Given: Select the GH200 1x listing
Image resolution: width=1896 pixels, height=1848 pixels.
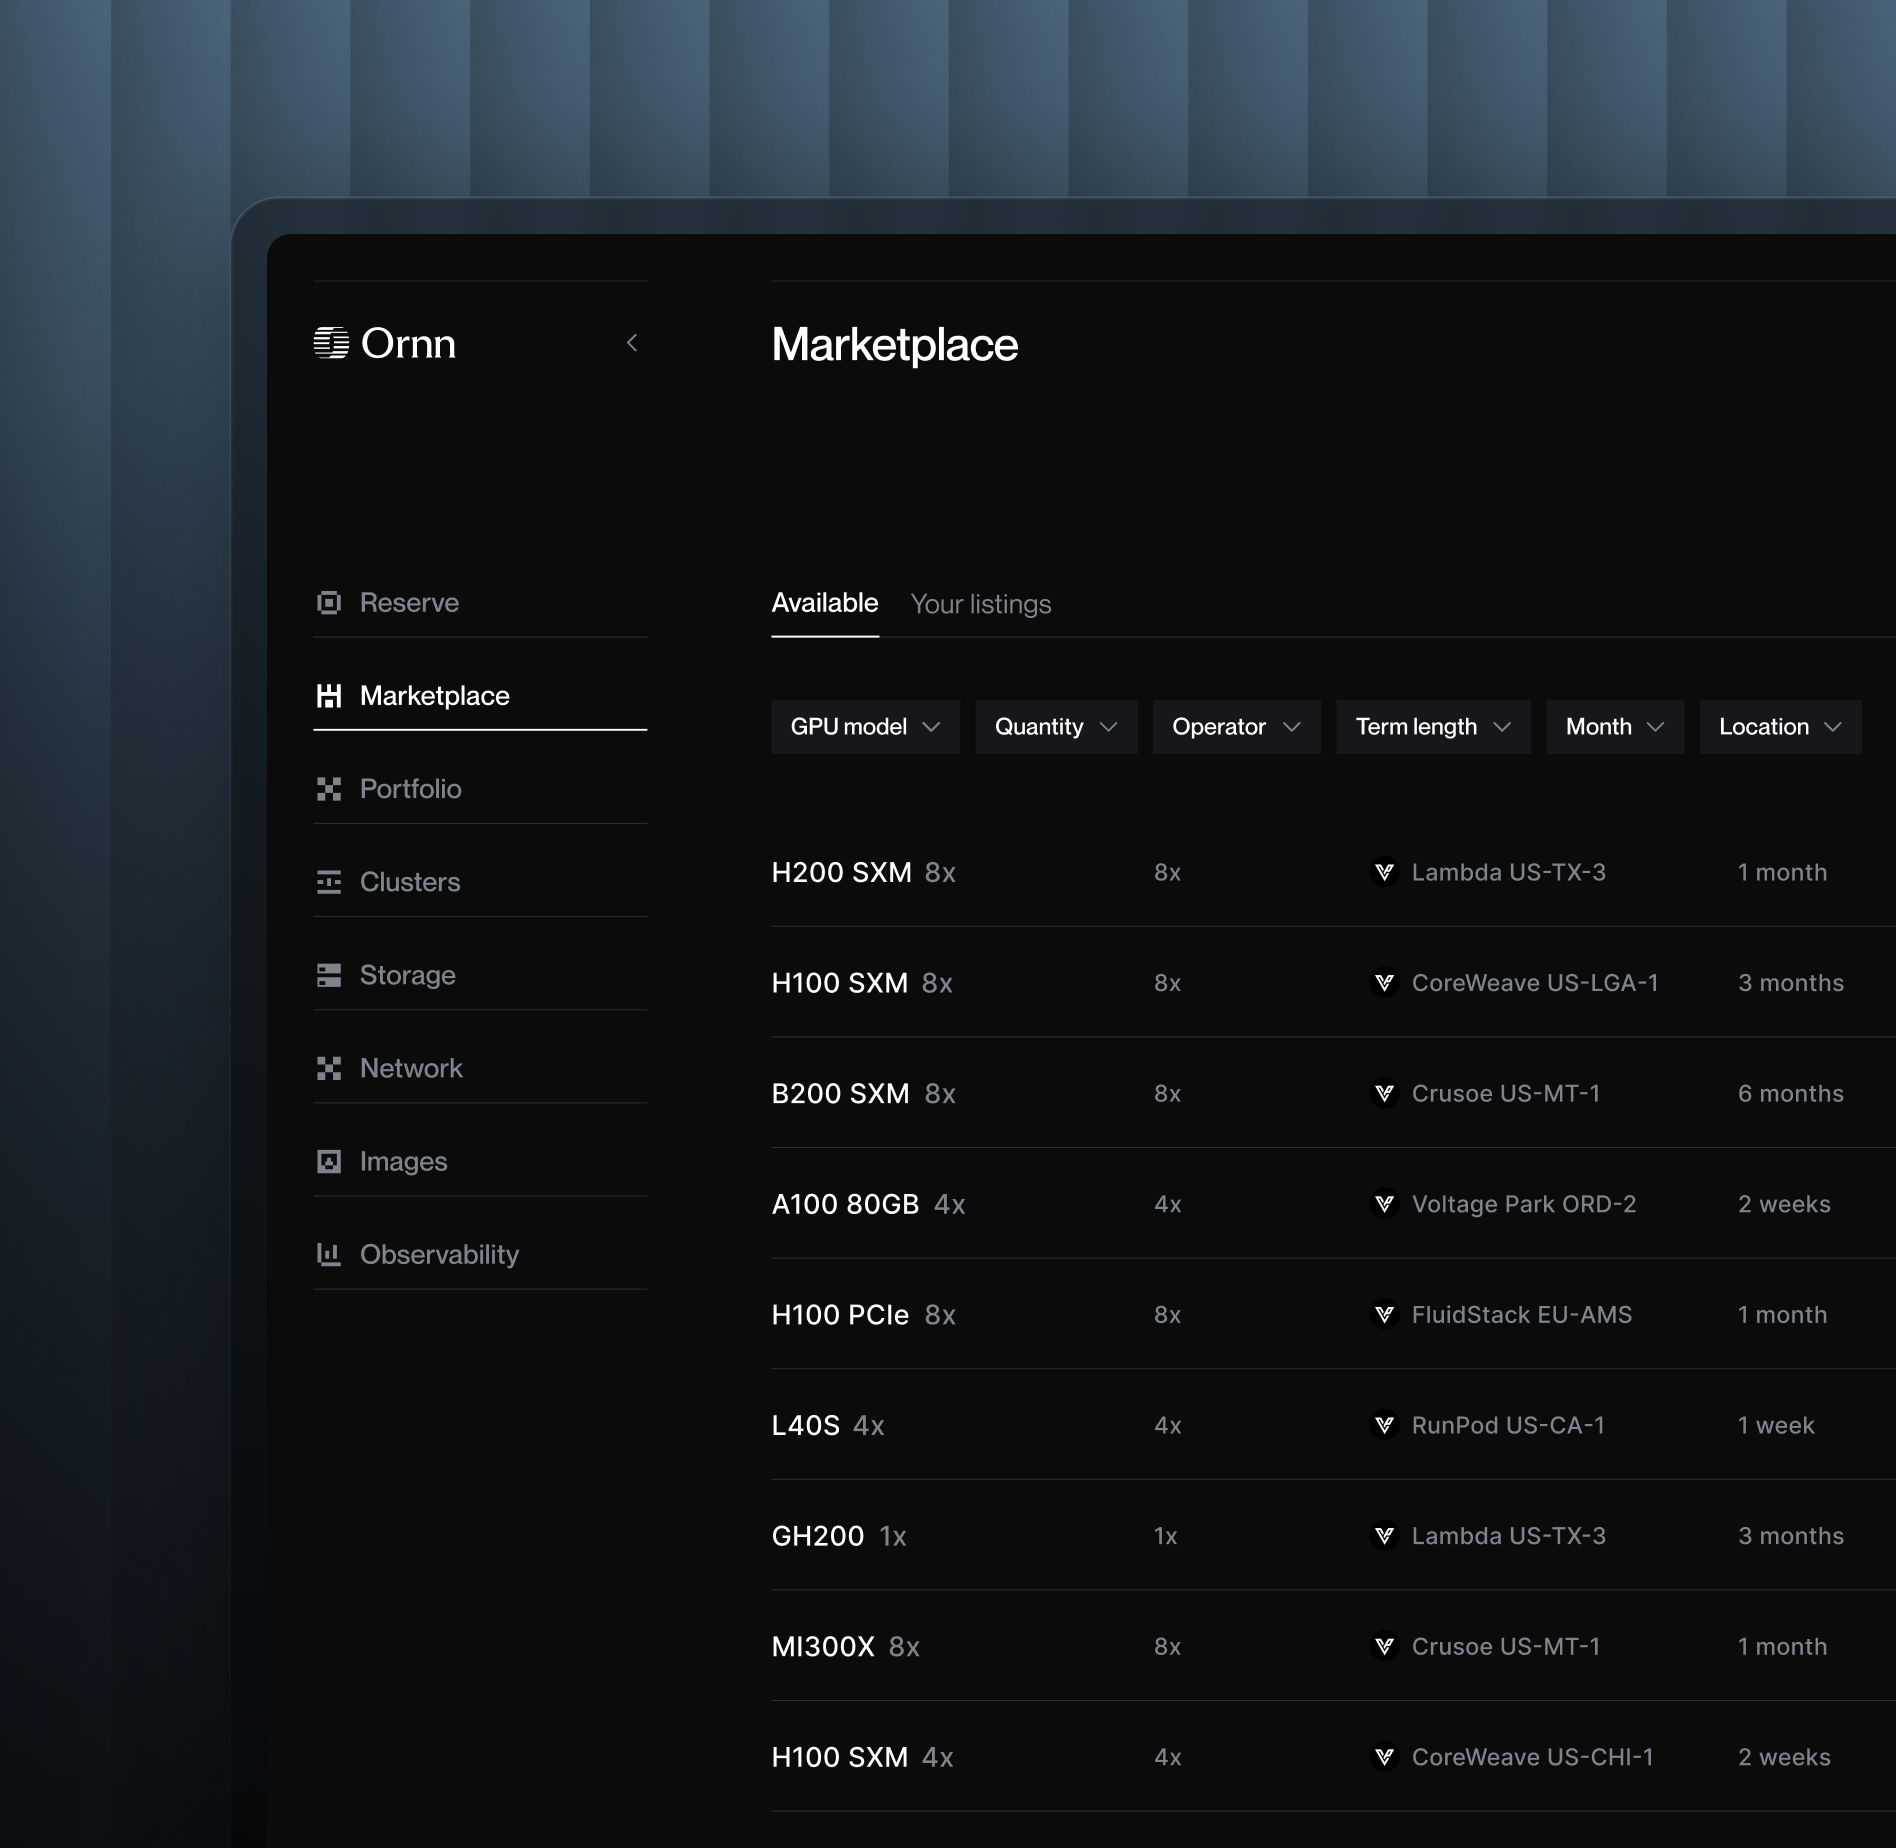Looking at the screenshot, I should (839, 1535).
